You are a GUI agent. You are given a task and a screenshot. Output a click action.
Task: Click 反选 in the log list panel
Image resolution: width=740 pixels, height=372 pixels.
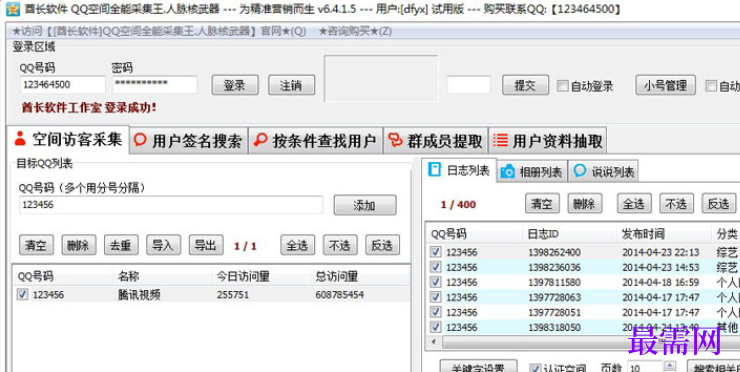click(x=719, y=203)
